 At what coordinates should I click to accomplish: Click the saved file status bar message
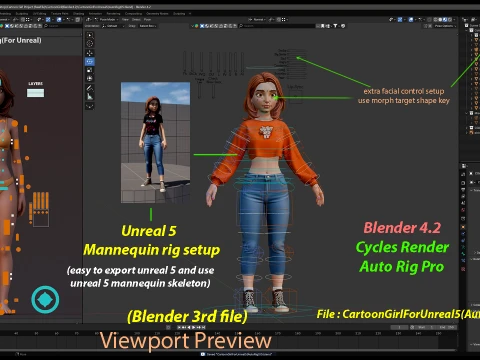pos(237,354)
